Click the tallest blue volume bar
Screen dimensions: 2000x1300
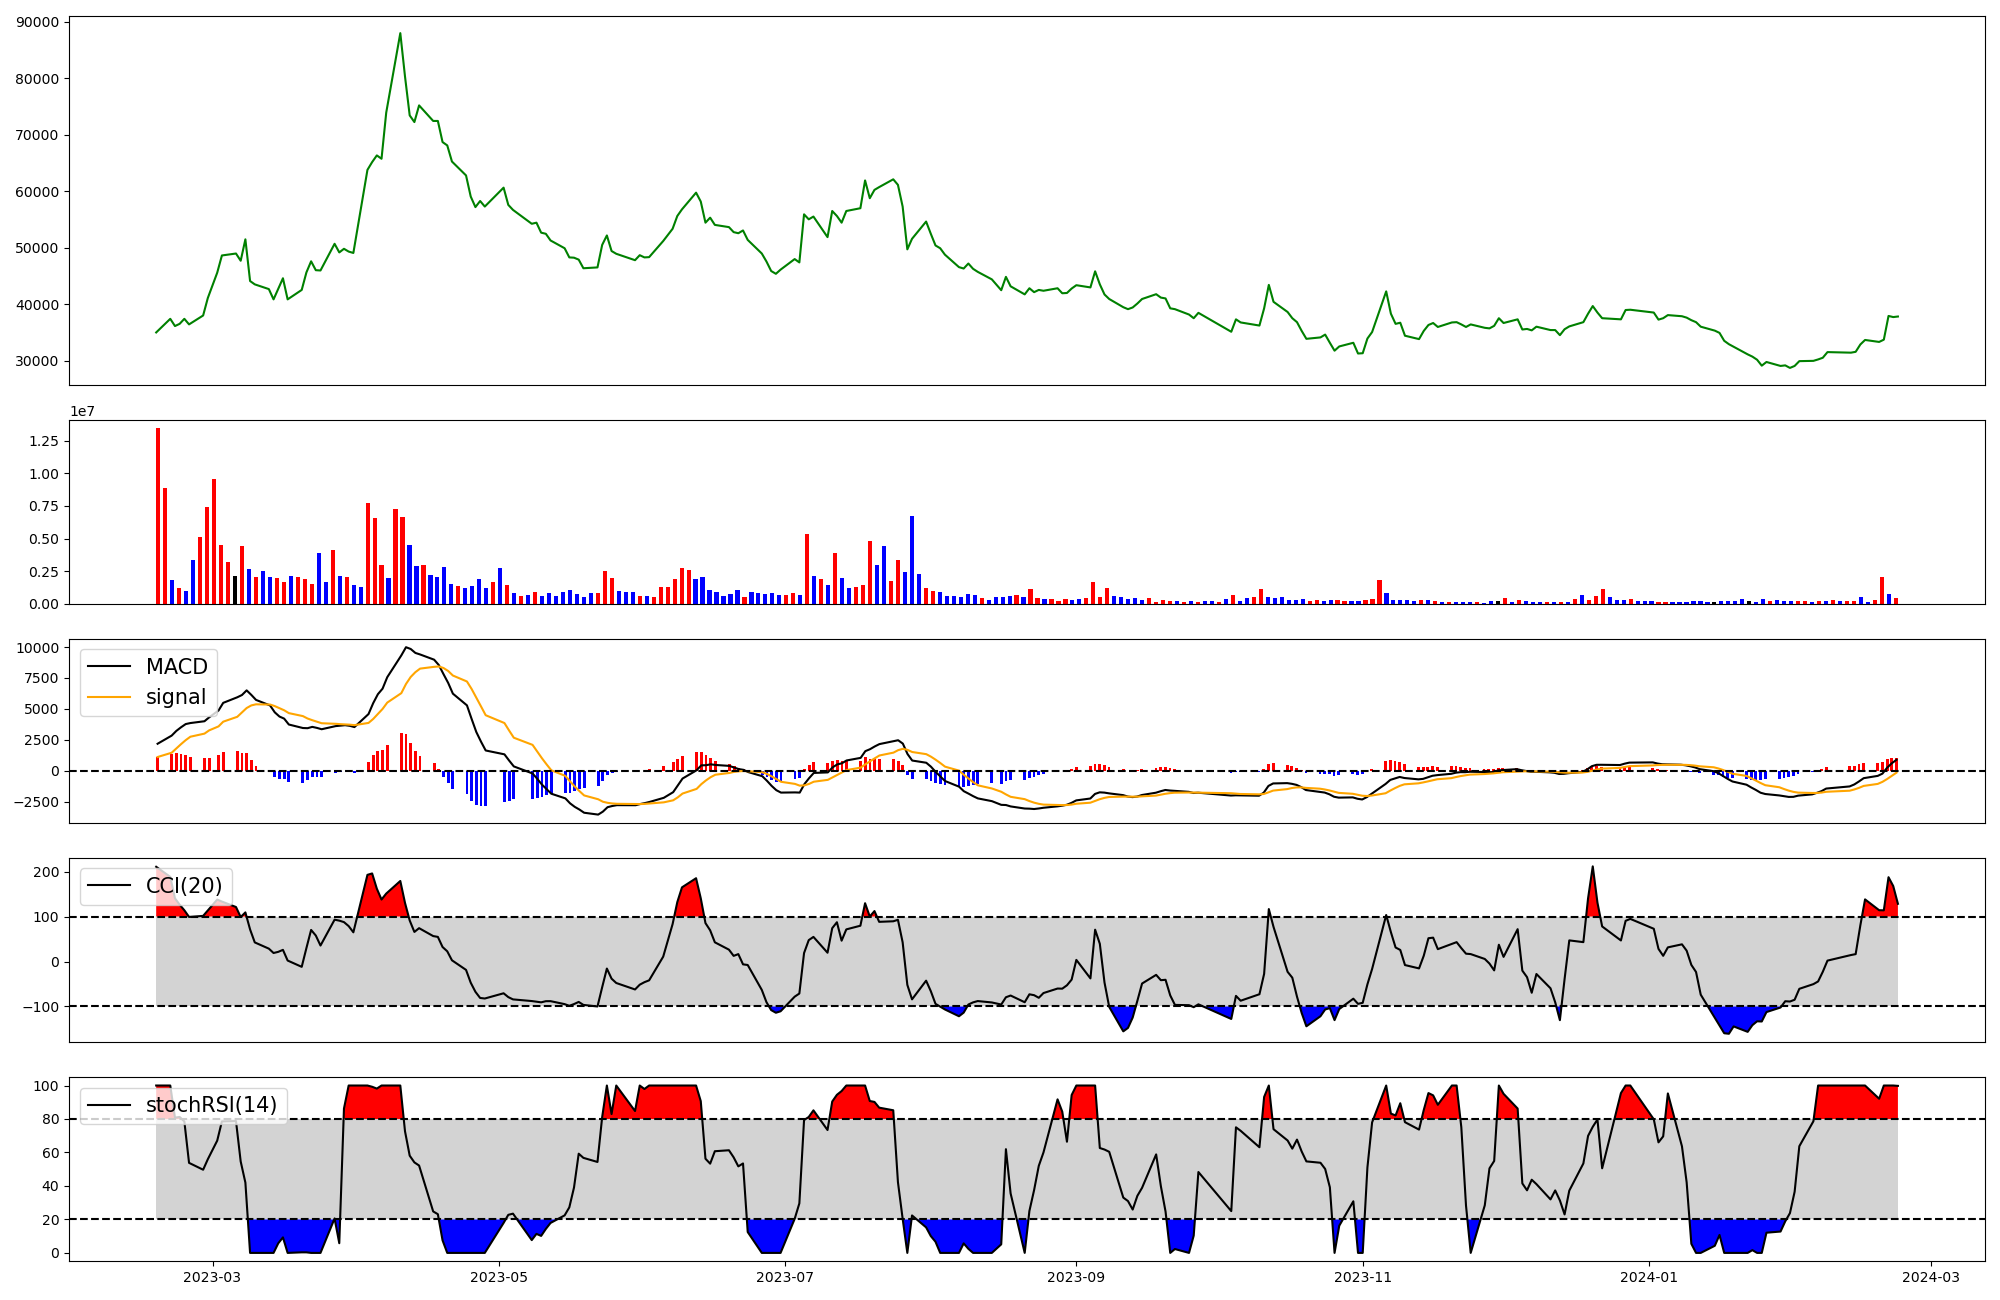912,560
